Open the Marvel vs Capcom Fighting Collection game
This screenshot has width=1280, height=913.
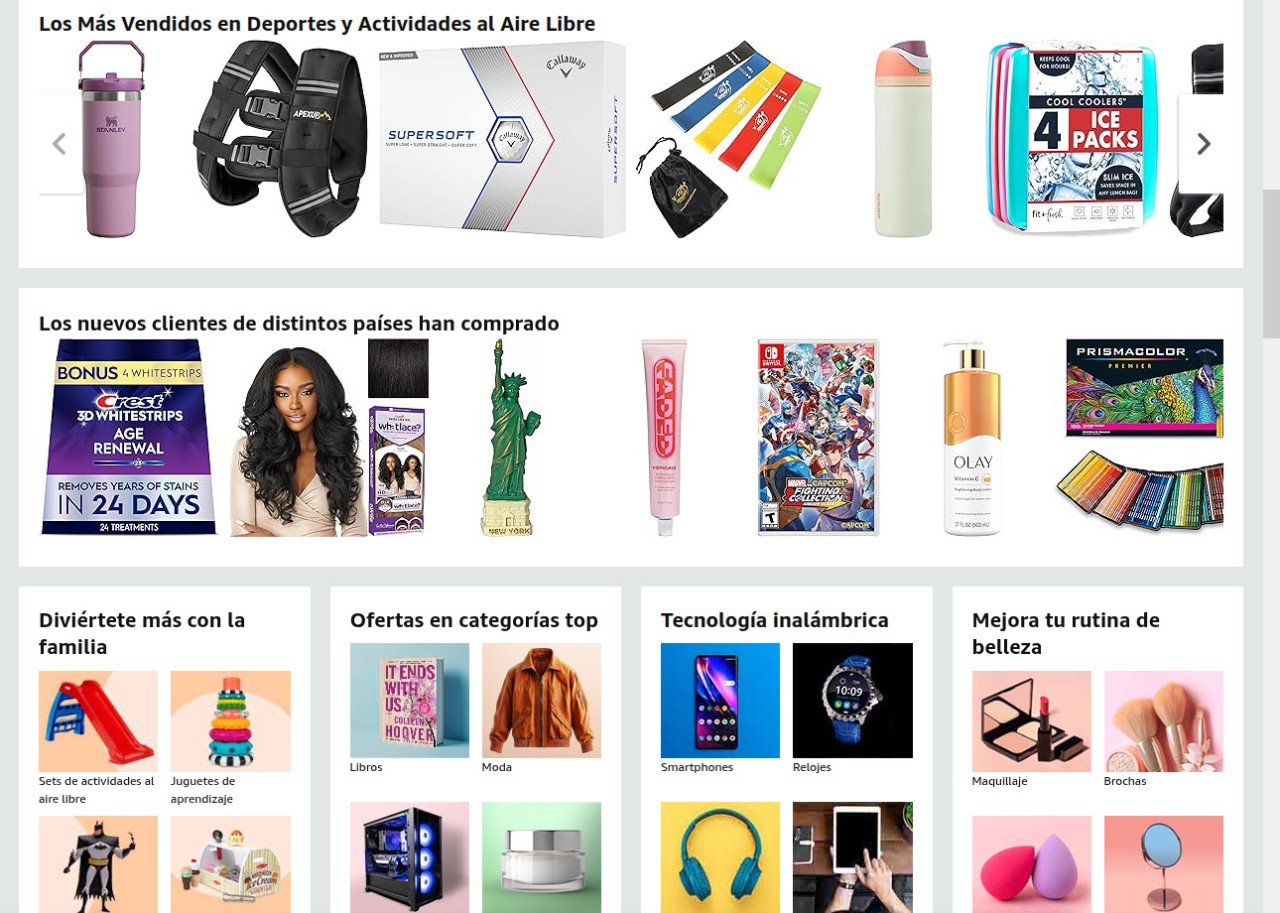[818, 438]
